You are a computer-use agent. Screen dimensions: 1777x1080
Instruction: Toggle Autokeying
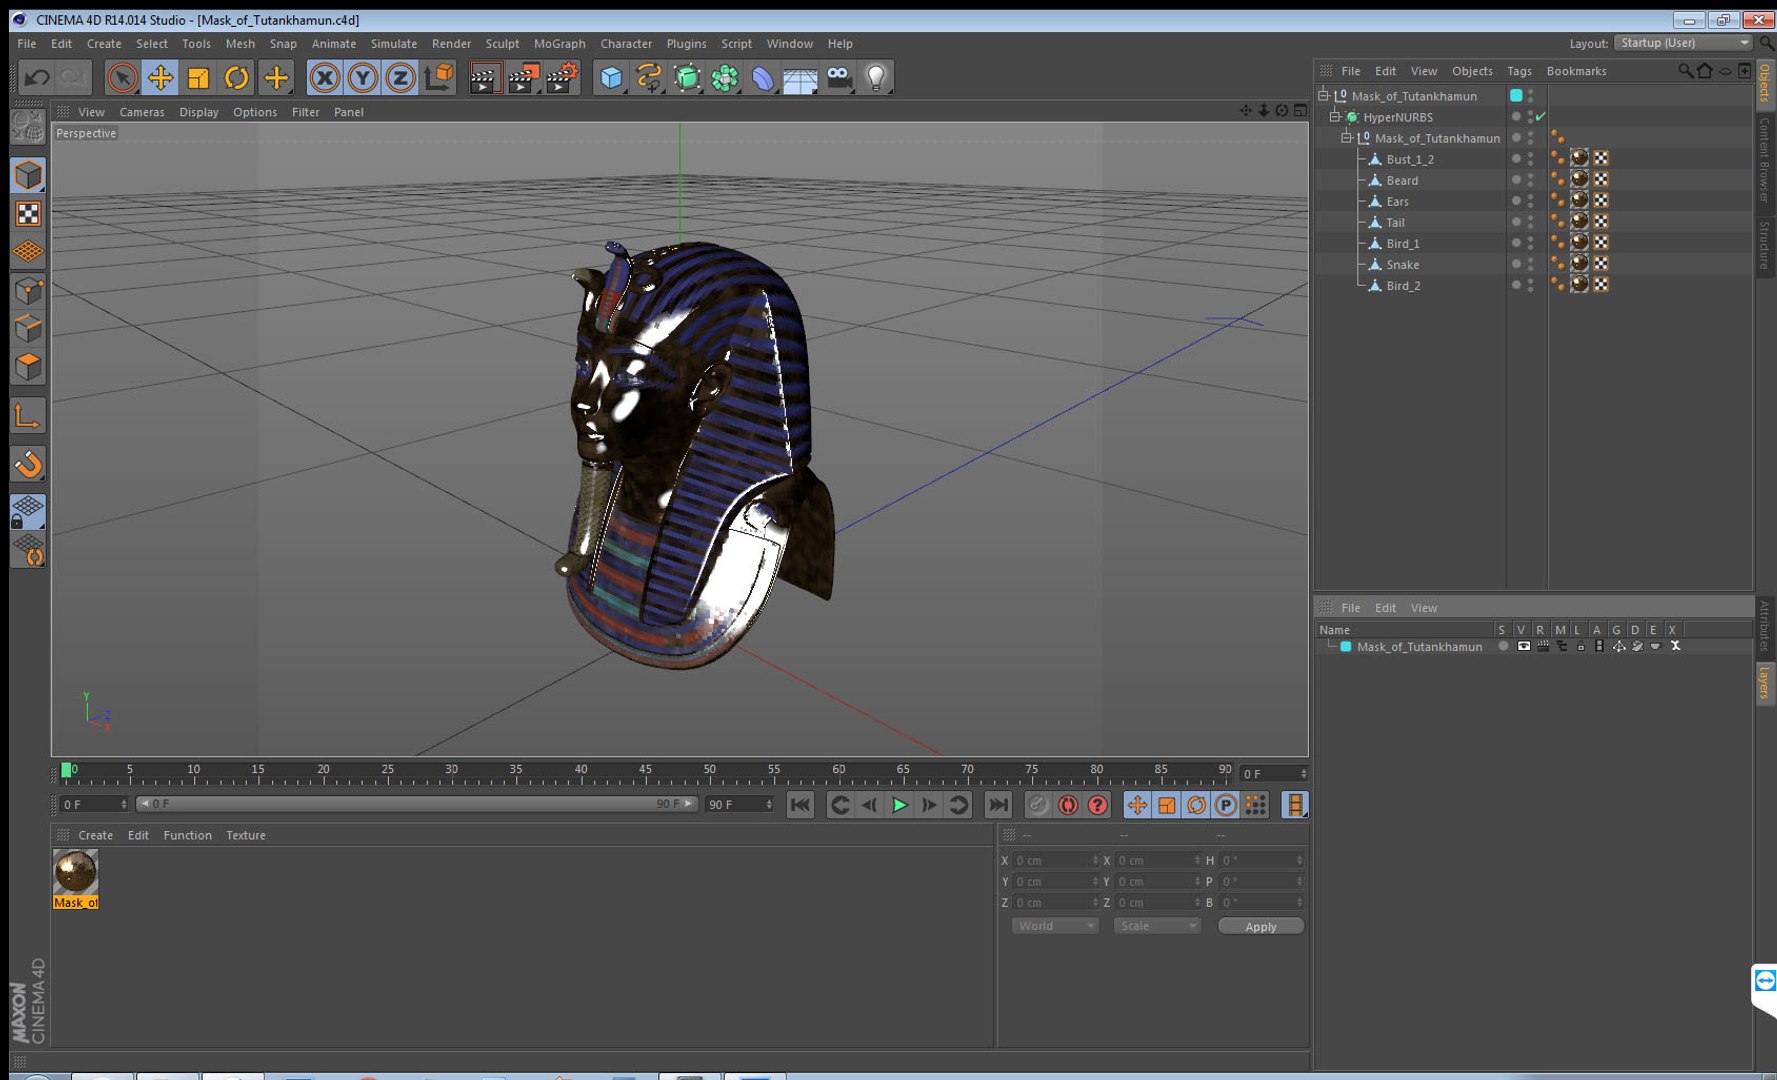1068,804
